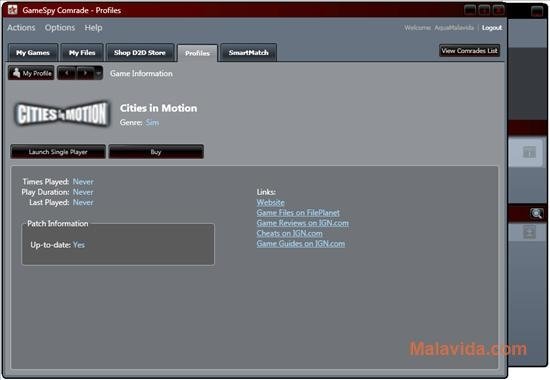Select the Profiles tab
Image resolution: width=550 pixels, height=380 pixels.
[197, 53]
